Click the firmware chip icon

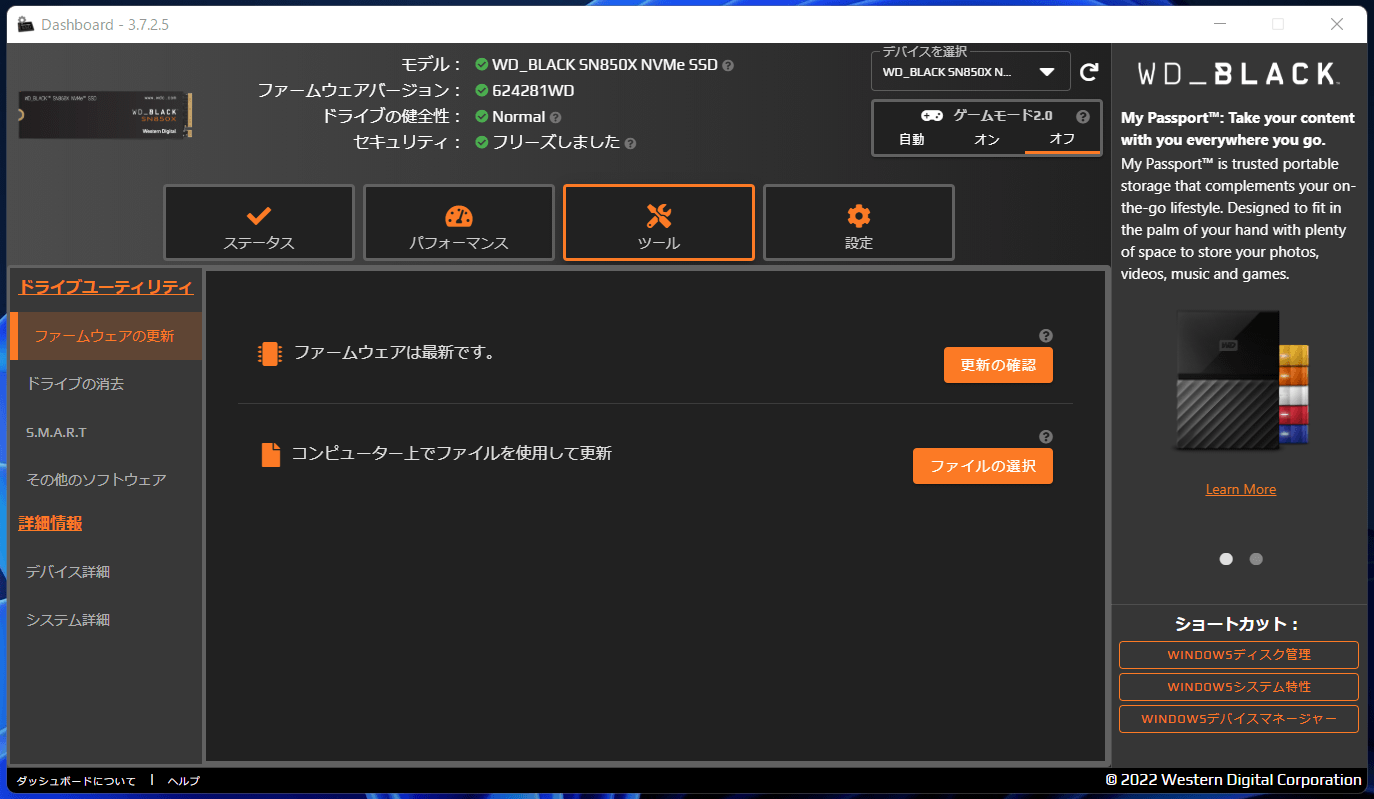[x=269, y=353]
